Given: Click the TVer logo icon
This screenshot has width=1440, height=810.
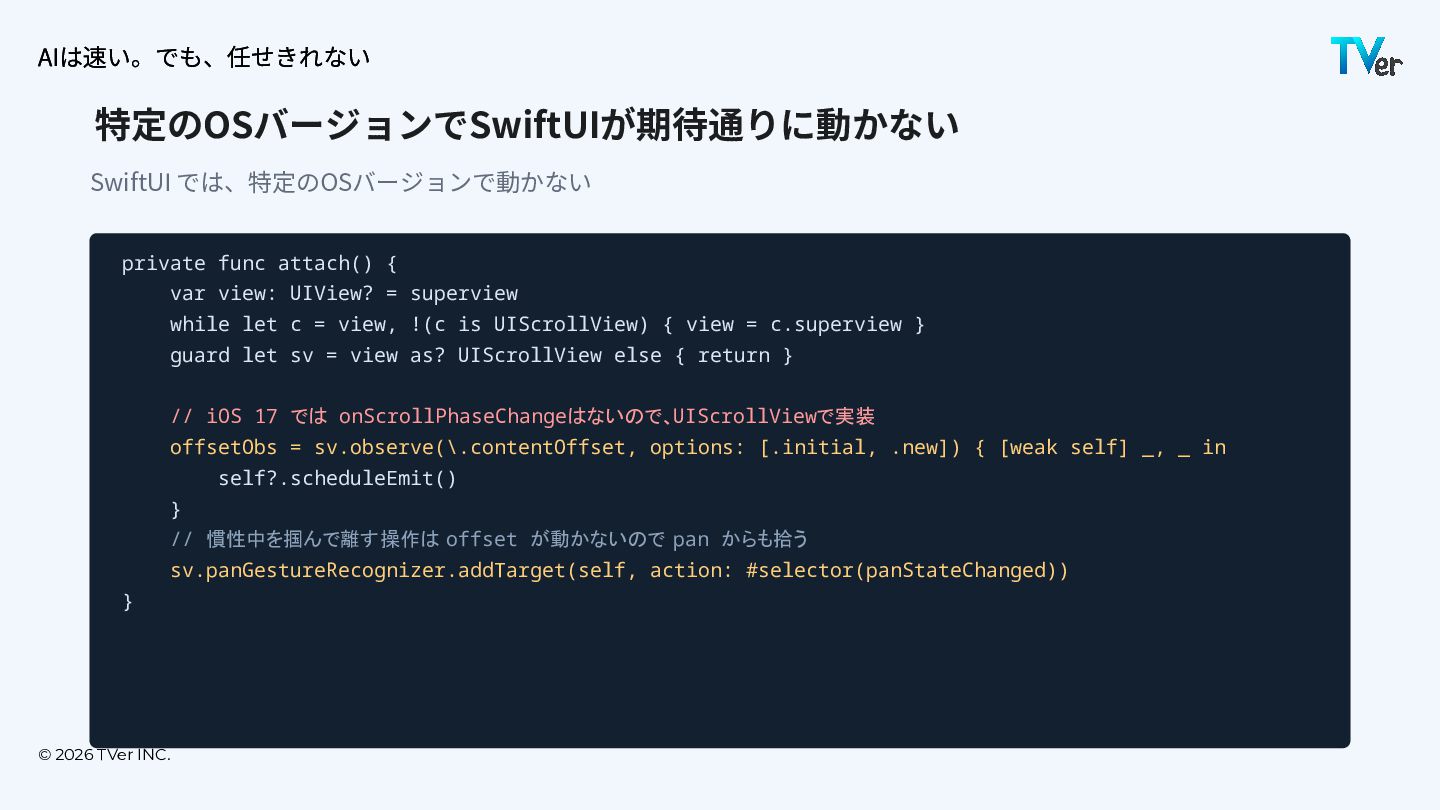Looking at the screenshot, I should tap(1366, 56).
